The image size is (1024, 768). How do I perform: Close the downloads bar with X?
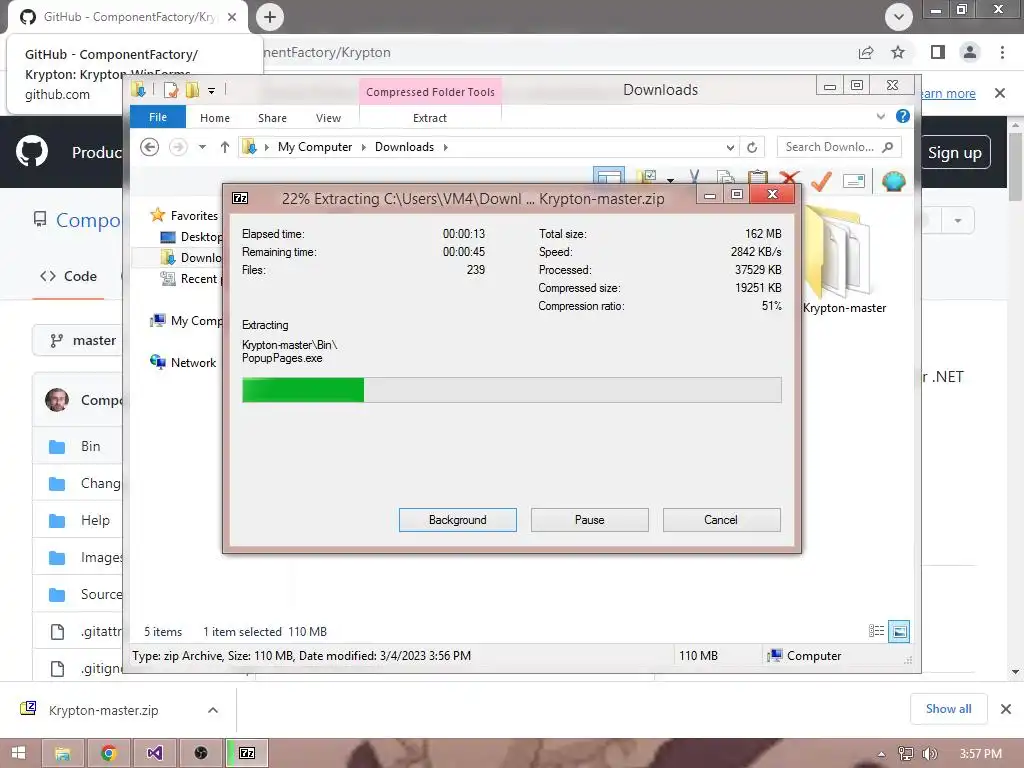coord(1006,709)
